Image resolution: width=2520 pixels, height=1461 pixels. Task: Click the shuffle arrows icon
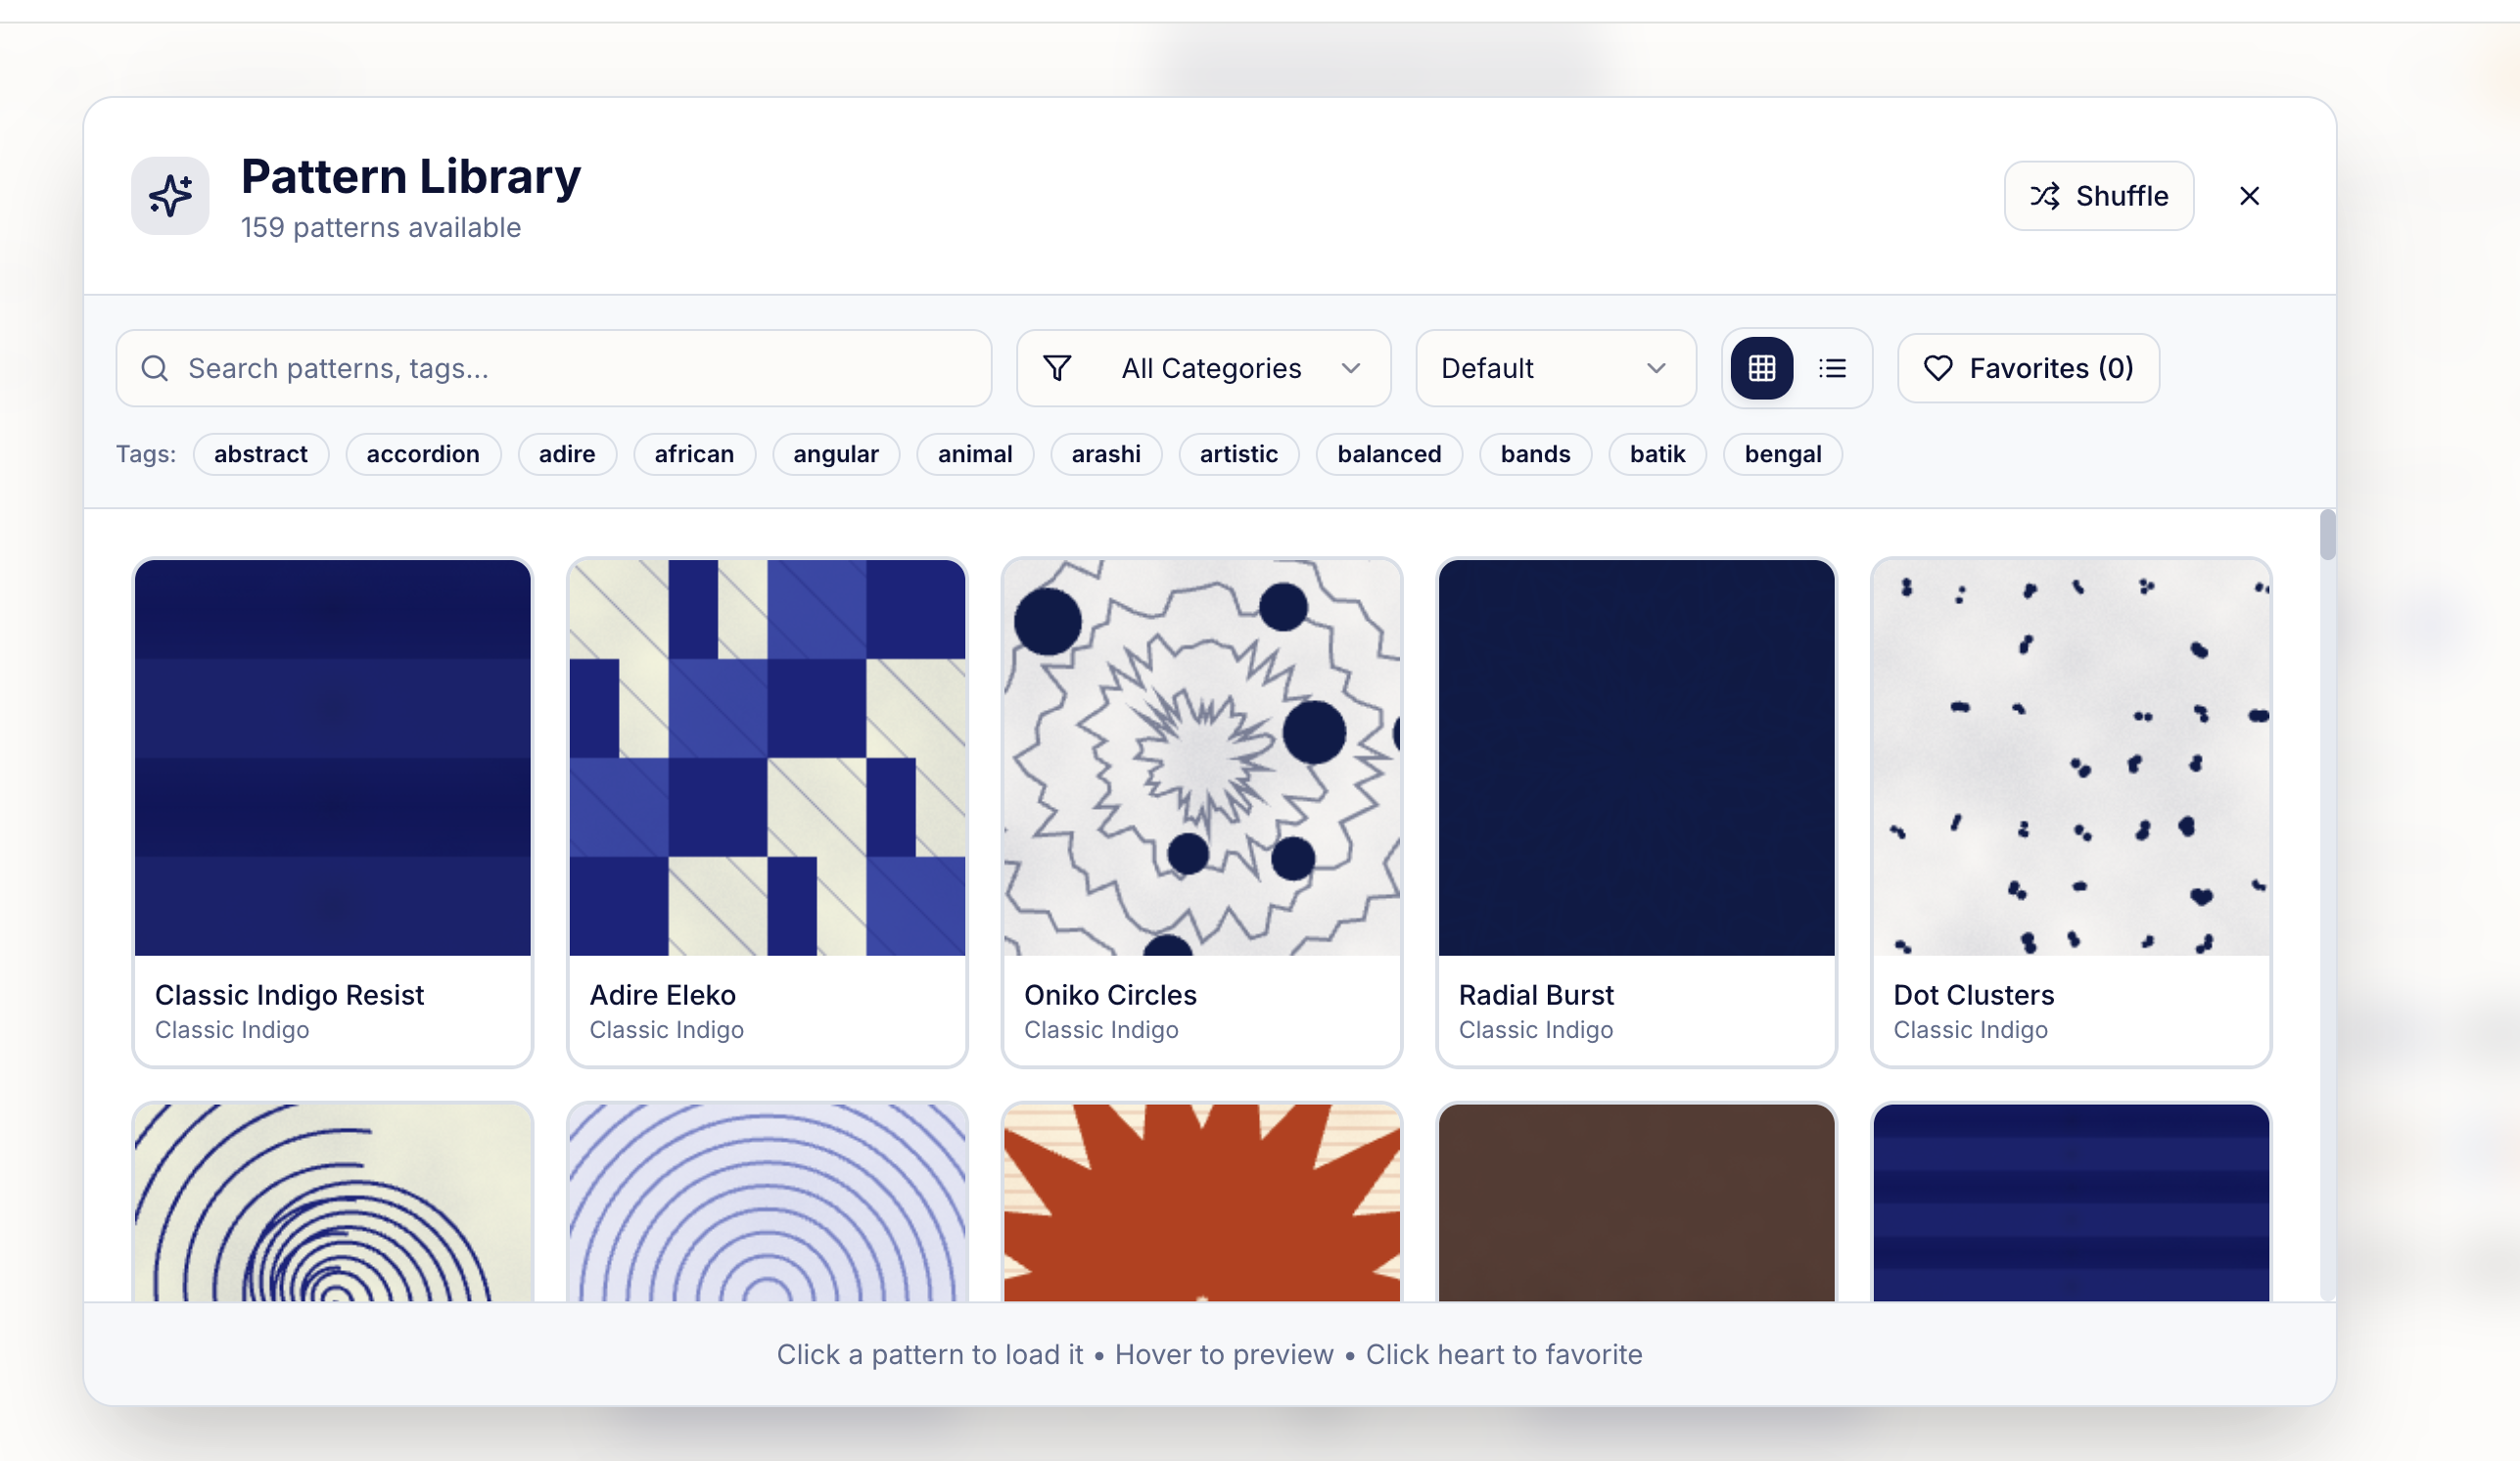tap(2046, 195)
